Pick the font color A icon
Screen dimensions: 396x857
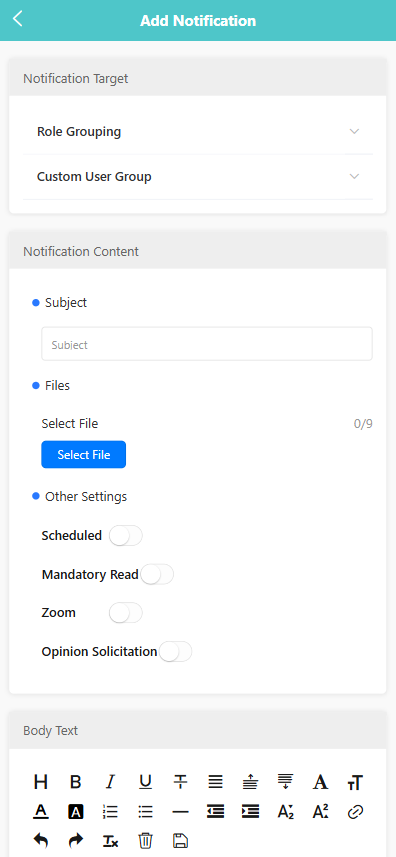40,812
